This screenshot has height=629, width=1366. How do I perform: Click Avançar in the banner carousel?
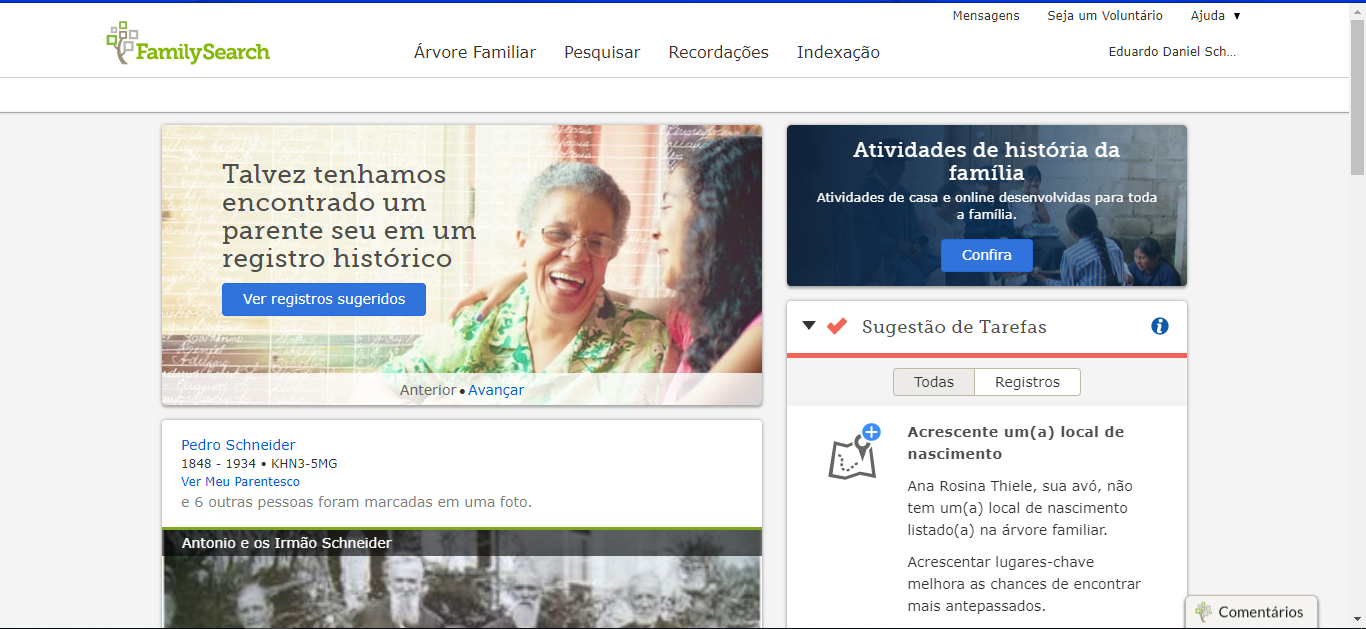coord(496,390)
